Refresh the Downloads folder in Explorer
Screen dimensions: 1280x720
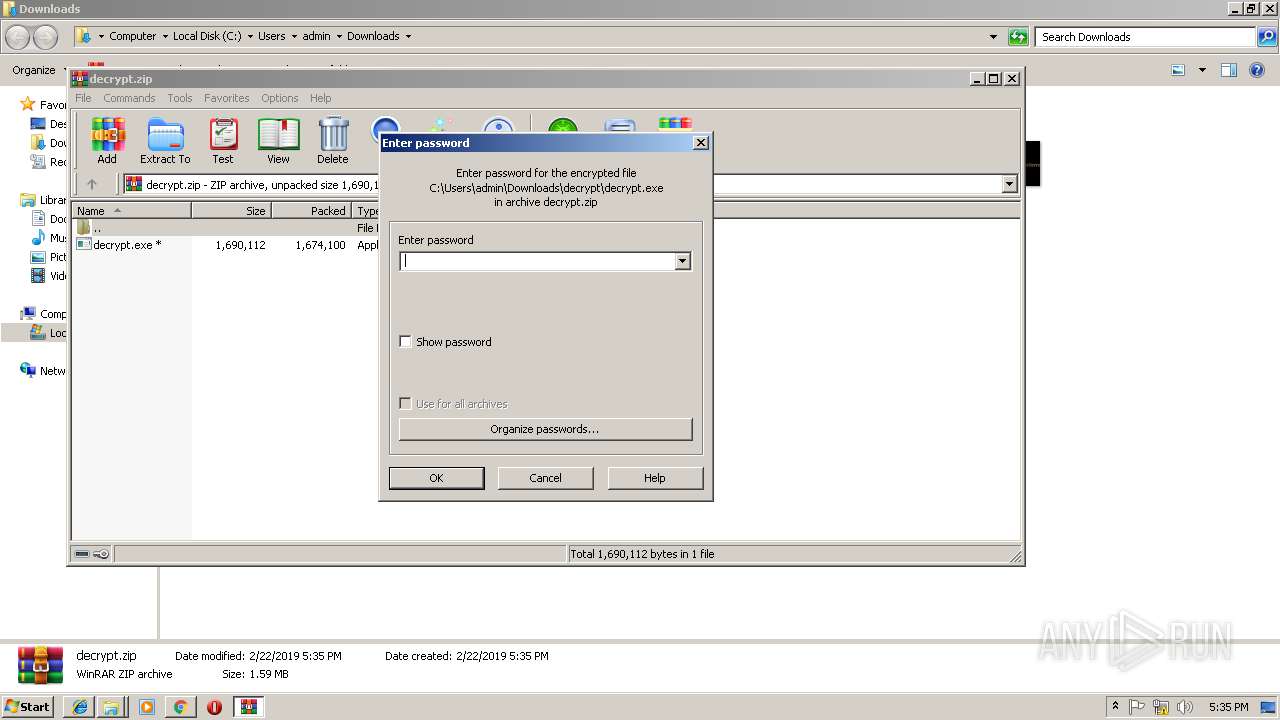pyautogui.click(x=1018, y=37)
